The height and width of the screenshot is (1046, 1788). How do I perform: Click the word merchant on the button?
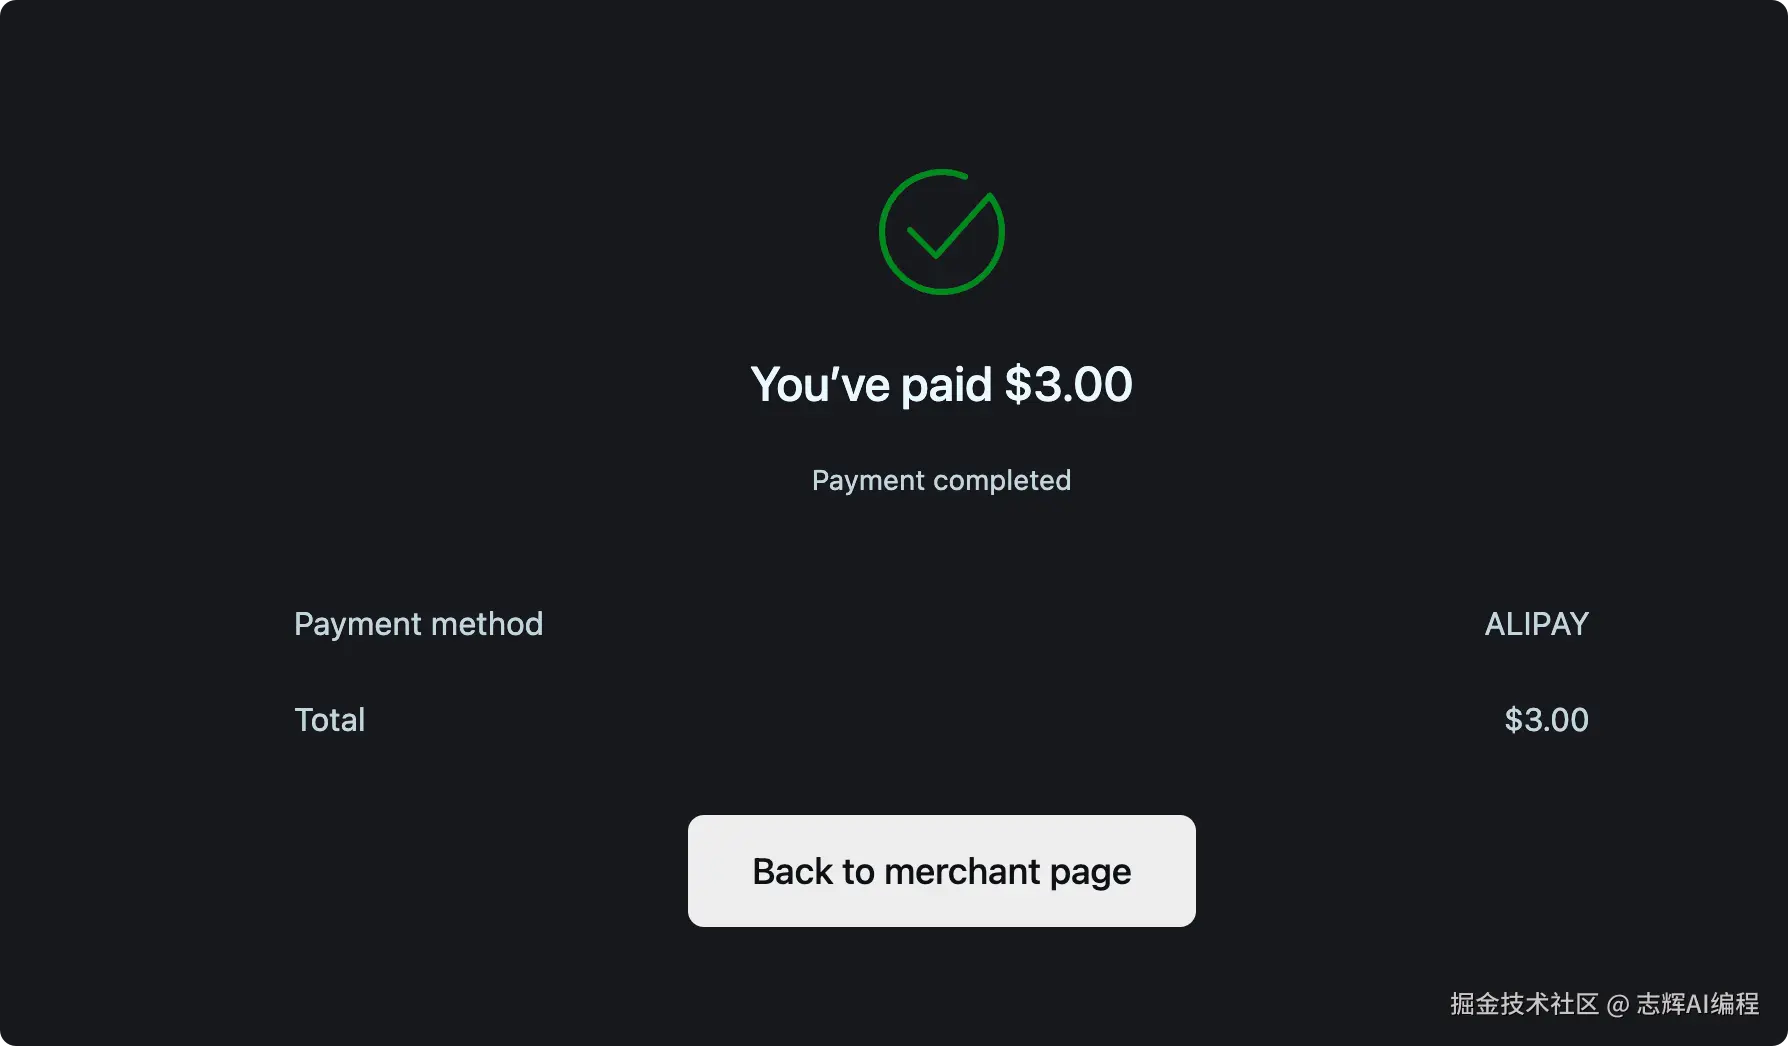click(x=962, y=872)
